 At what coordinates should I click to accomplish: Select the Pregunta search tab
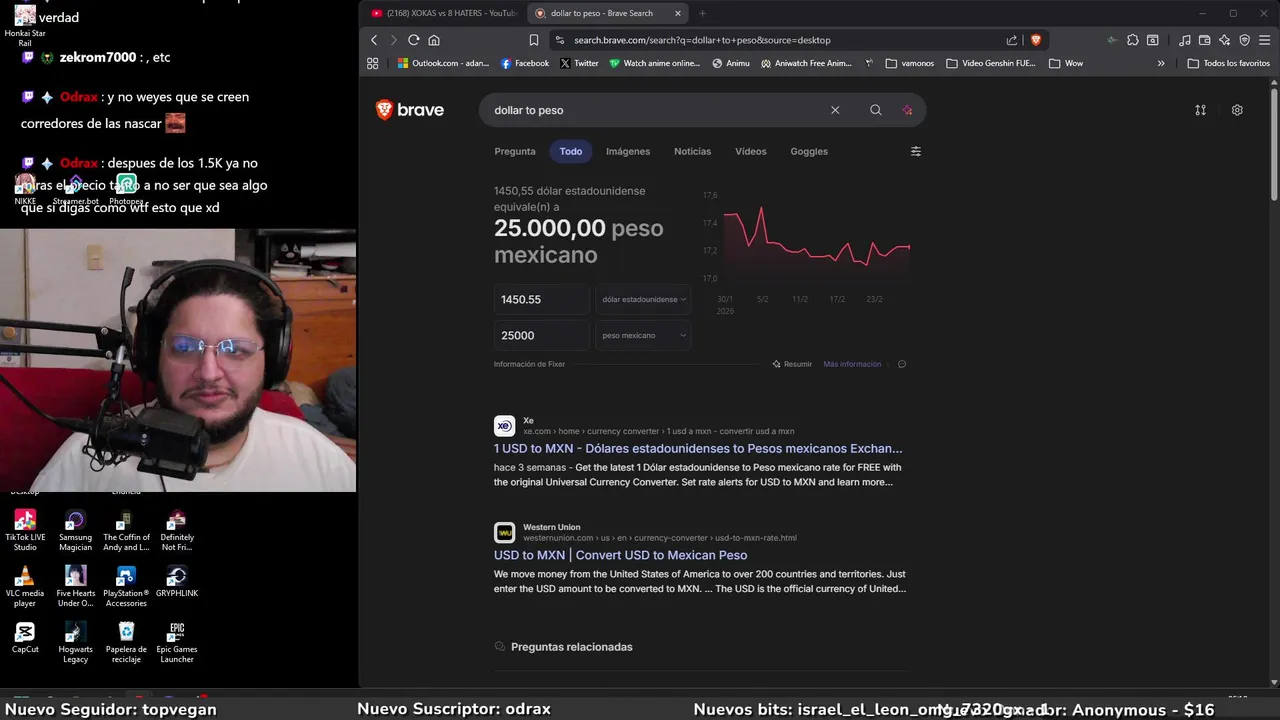[515, 151]
